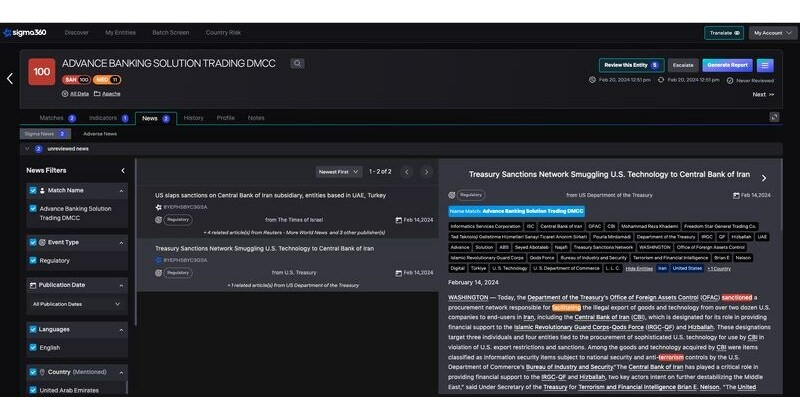The width and height of the screenshot is (800, 419).
Task: Click the search icon beside entity name
Action: tap(297, 63)
